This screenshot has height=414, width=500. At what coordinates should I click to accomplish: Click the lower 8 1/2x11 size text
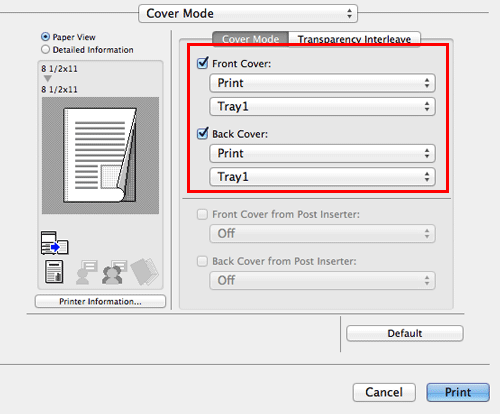click(x=59, y=90)
